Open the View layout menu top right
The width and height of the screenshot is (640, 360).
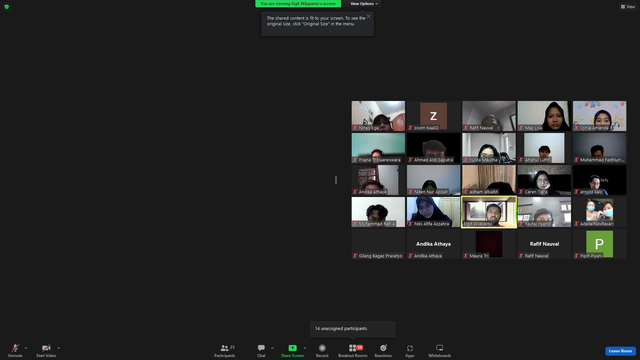pos(628,7)
